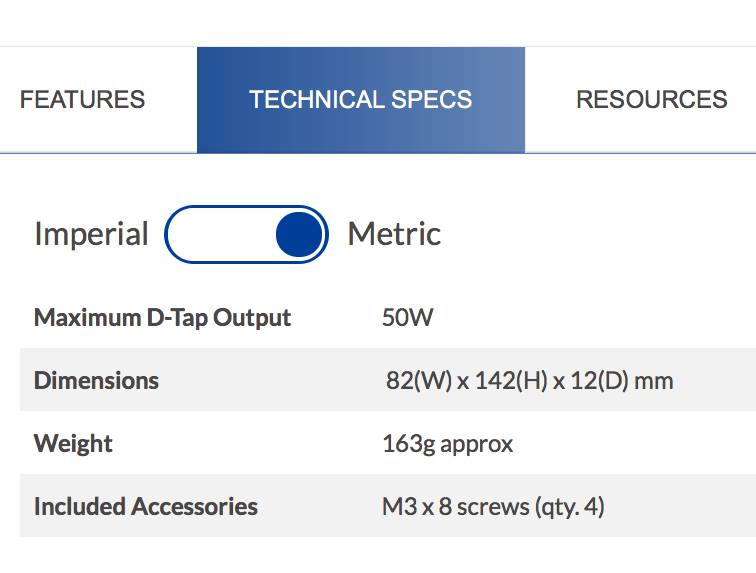756x573 pixels.
Task: Select the Dimensions row label
Action: click(96, 381)
